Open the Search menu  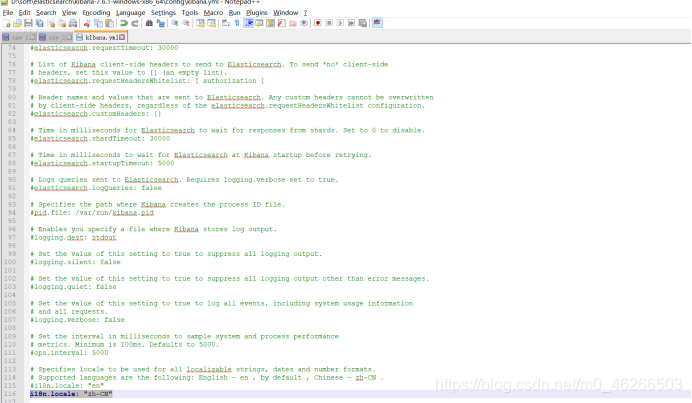point(46,12)
